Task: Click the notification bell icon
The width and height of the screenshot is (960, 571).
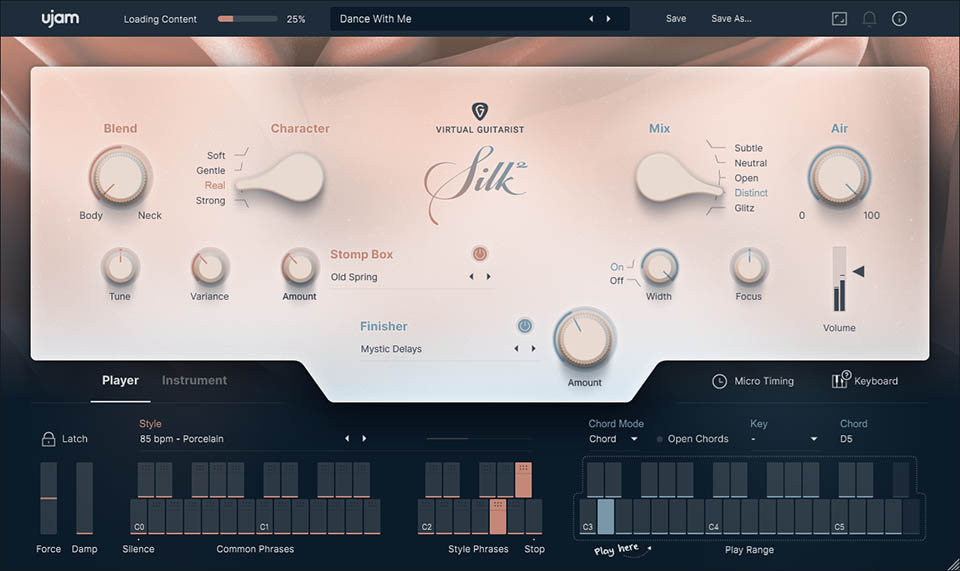Action: pyautogui.click(x=869, y=19)
